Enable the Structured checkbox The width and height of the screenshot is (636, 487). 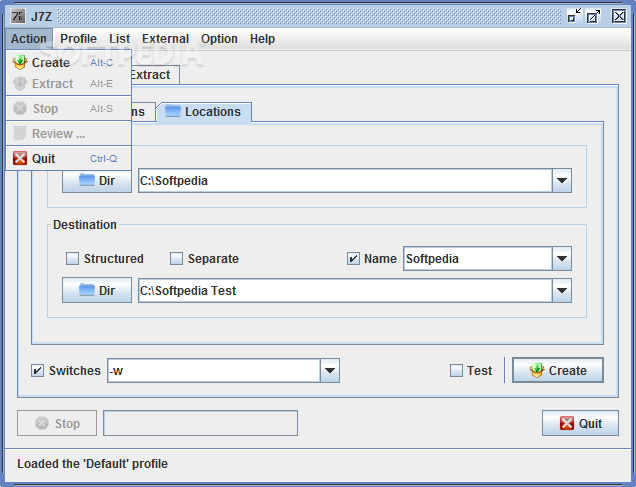click(x=72, y=259)
